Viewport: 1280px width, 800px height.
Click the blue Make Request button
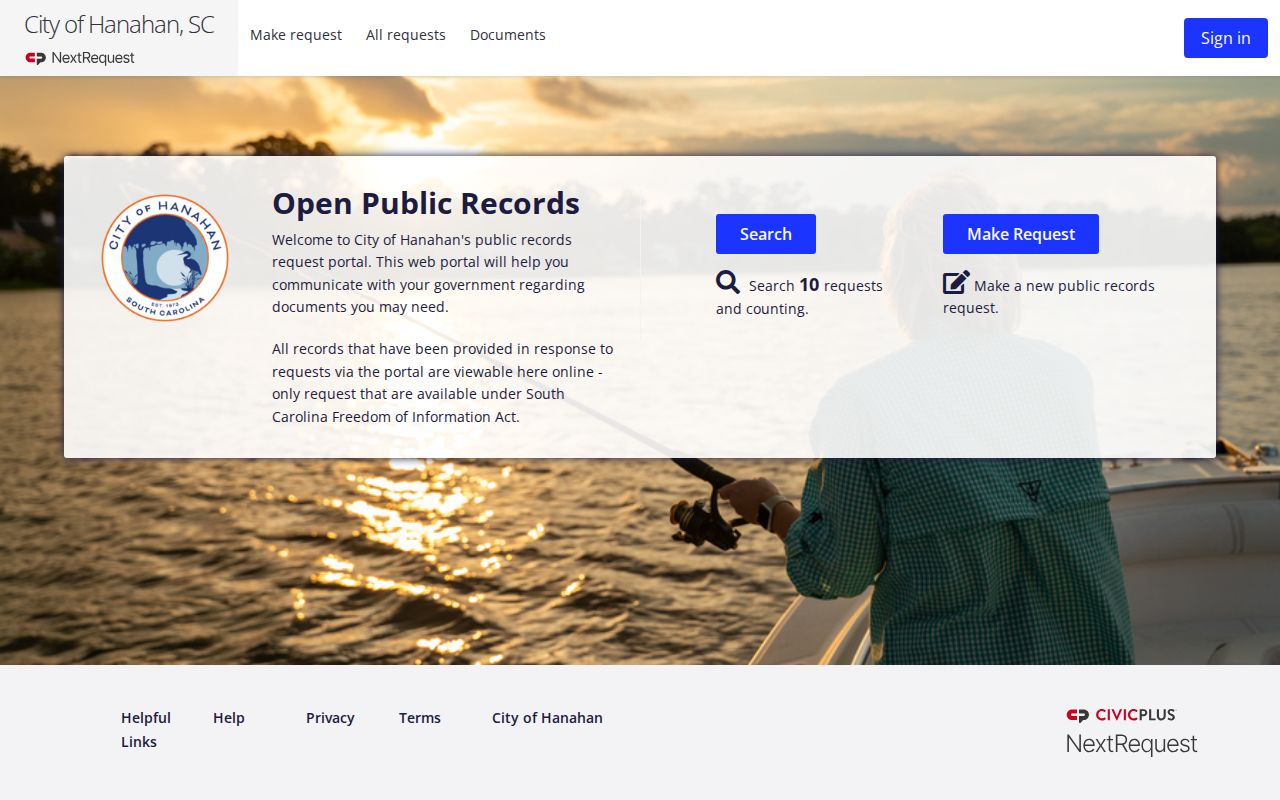pos(1021,234)
